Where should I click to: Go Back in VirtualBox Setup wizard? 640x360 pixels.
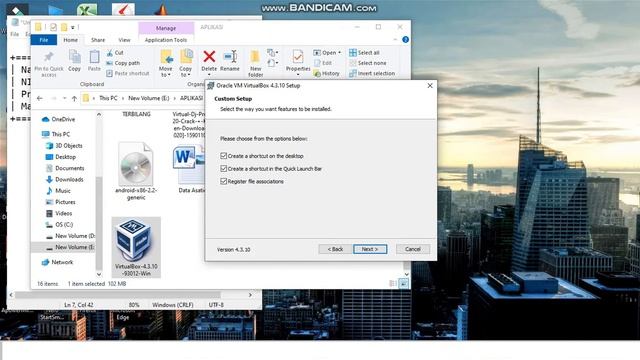[x=335, y=249]
